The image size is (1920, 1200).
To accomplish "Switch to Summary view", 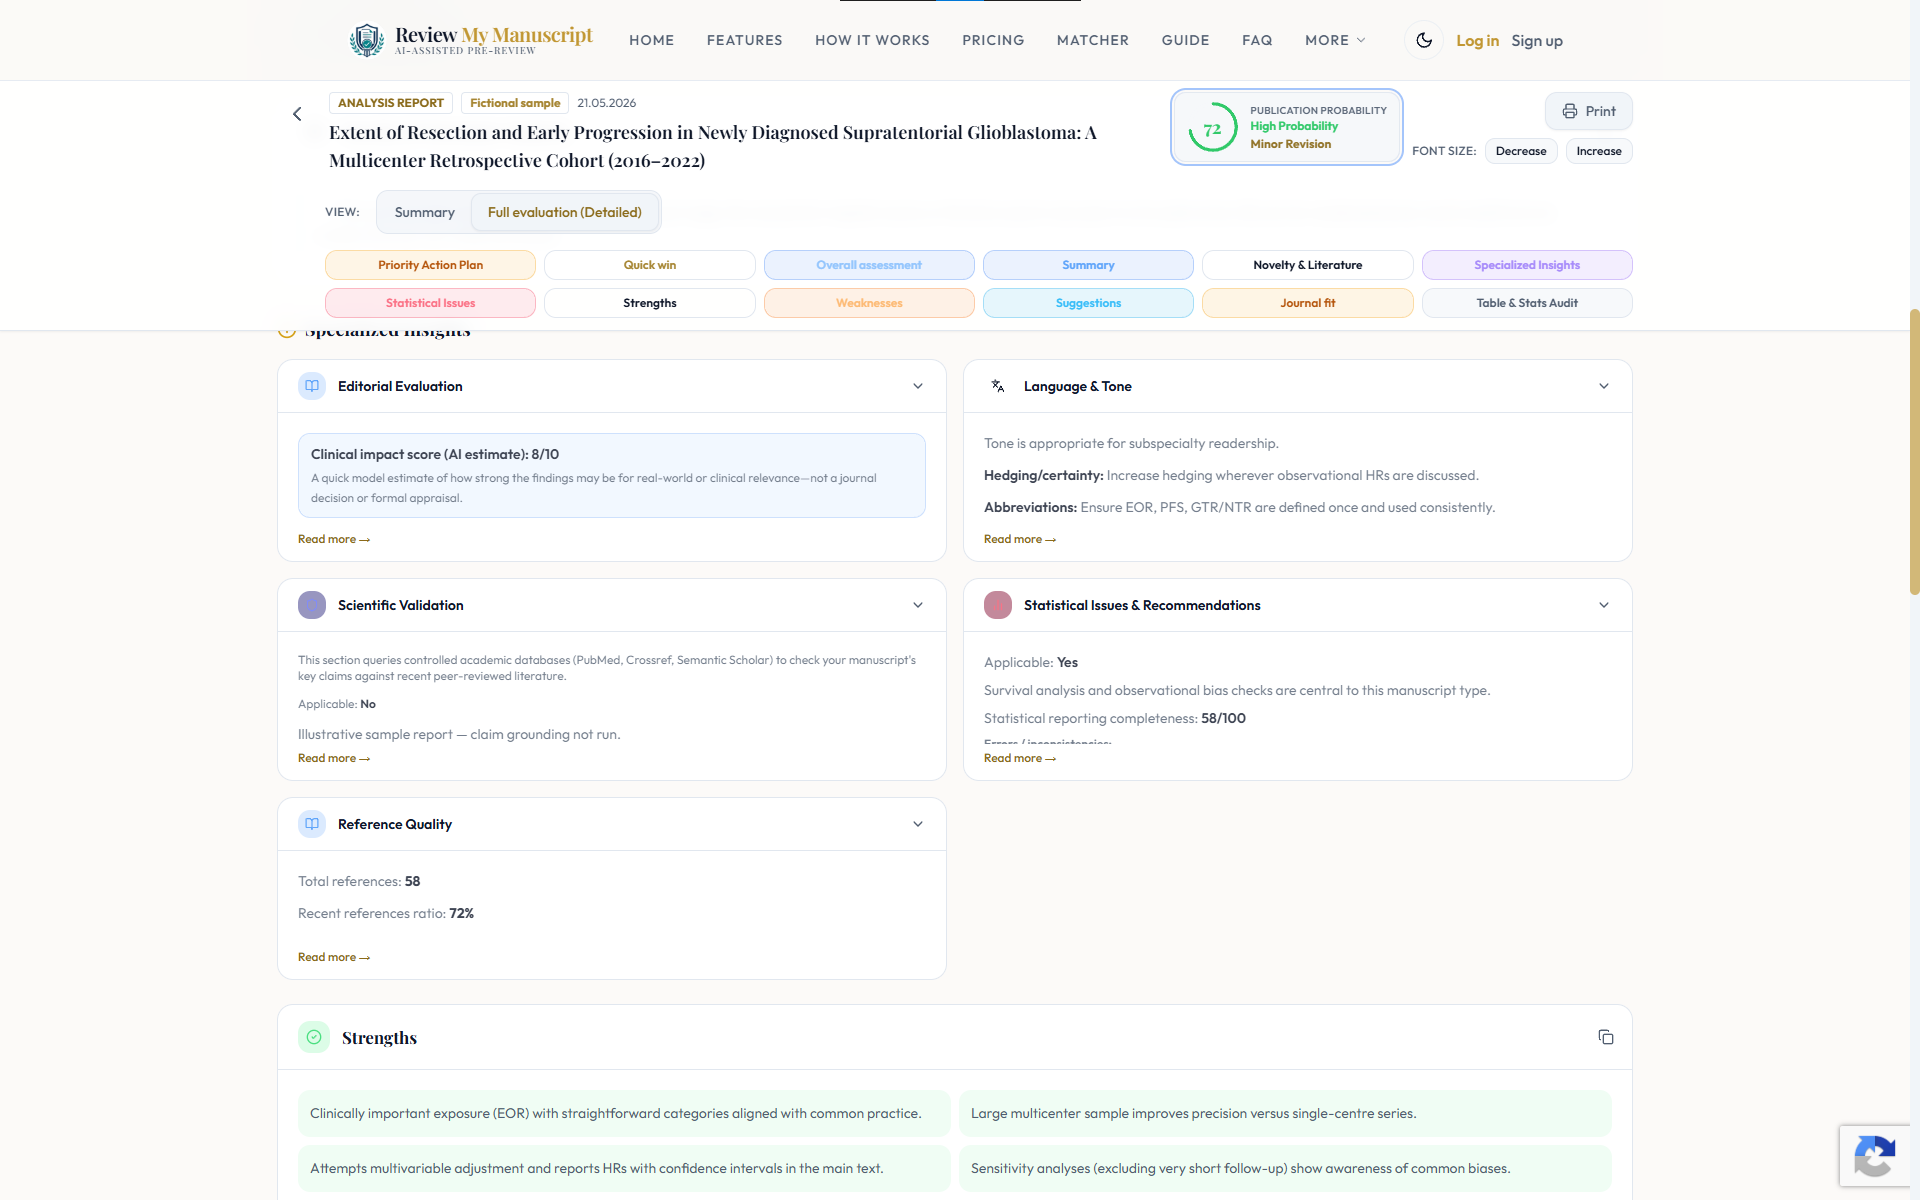I will [x=424, y=212].
